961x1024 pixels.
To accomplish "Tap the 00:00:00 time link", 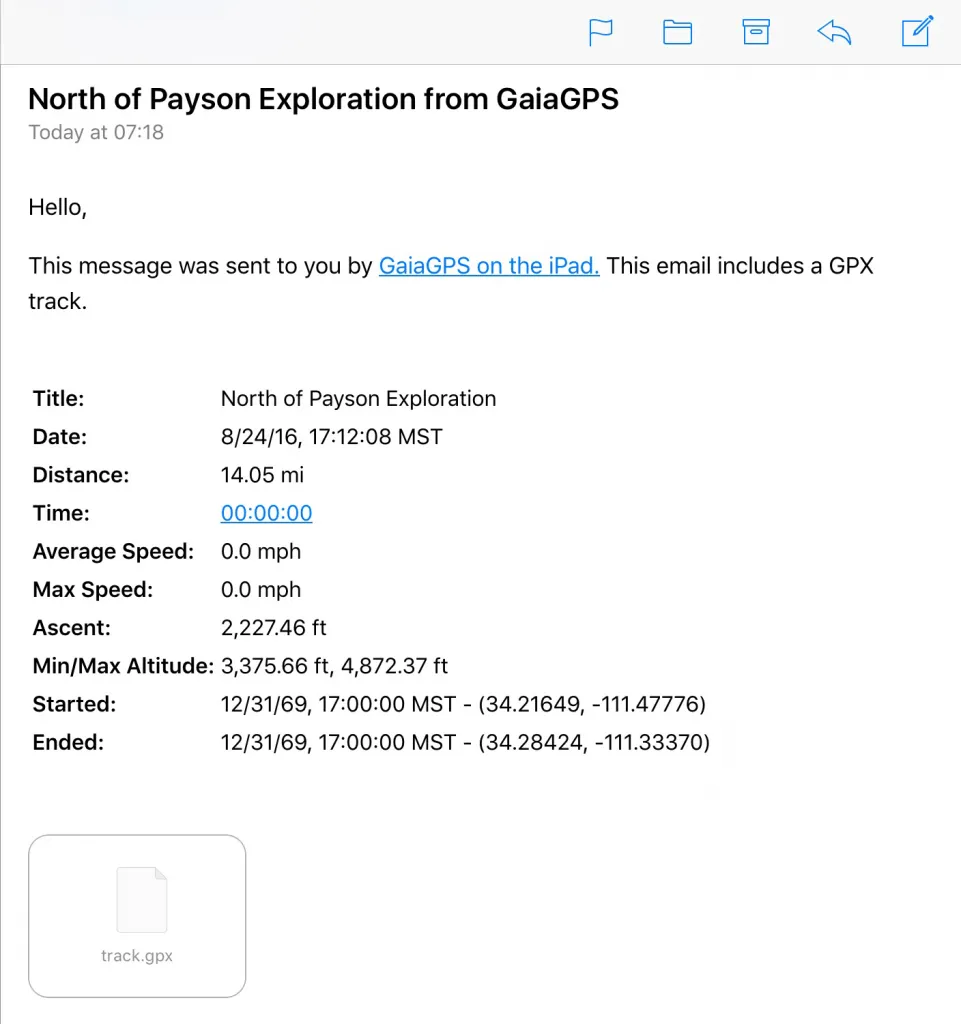I will click(x=266, y=513).
